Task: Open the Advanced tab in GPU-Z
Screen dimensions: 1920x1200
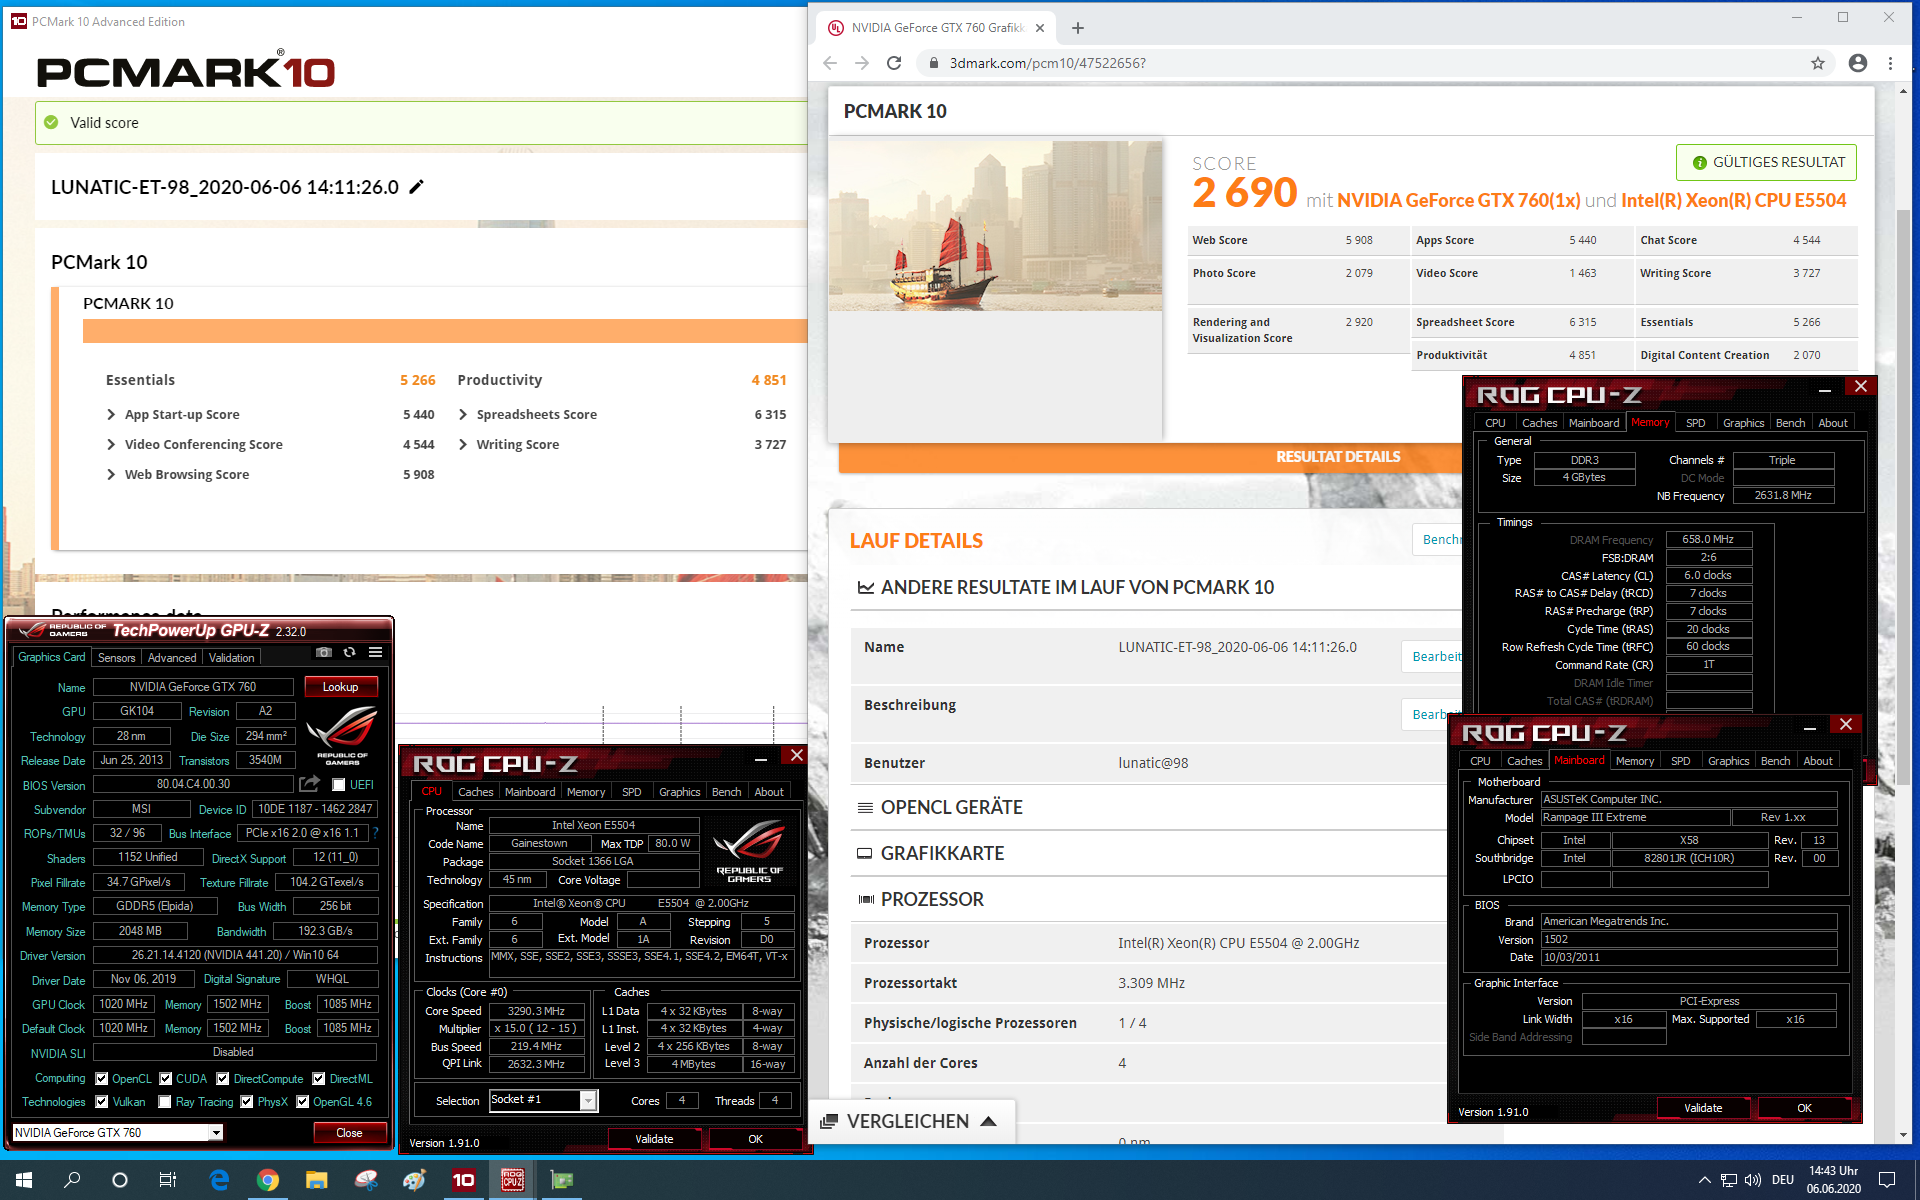Action: point(172,658)
